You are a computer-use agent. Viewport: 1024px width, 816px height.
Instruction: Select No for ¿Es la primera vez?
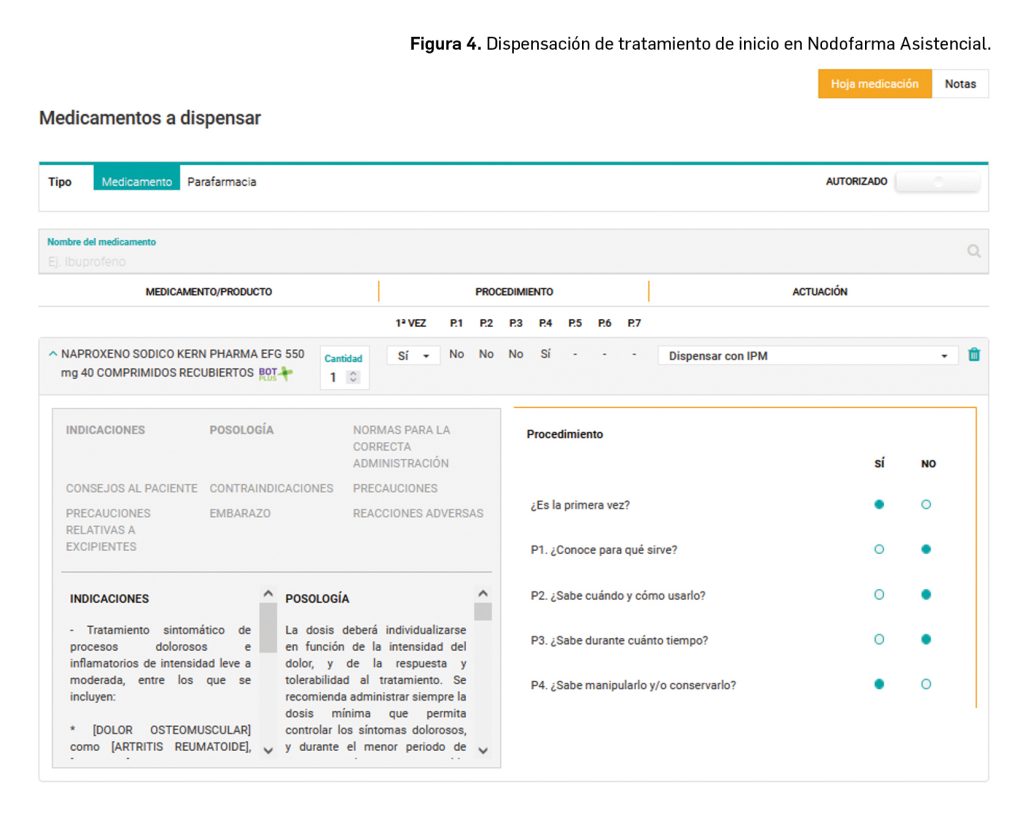[x=926, y=505]
